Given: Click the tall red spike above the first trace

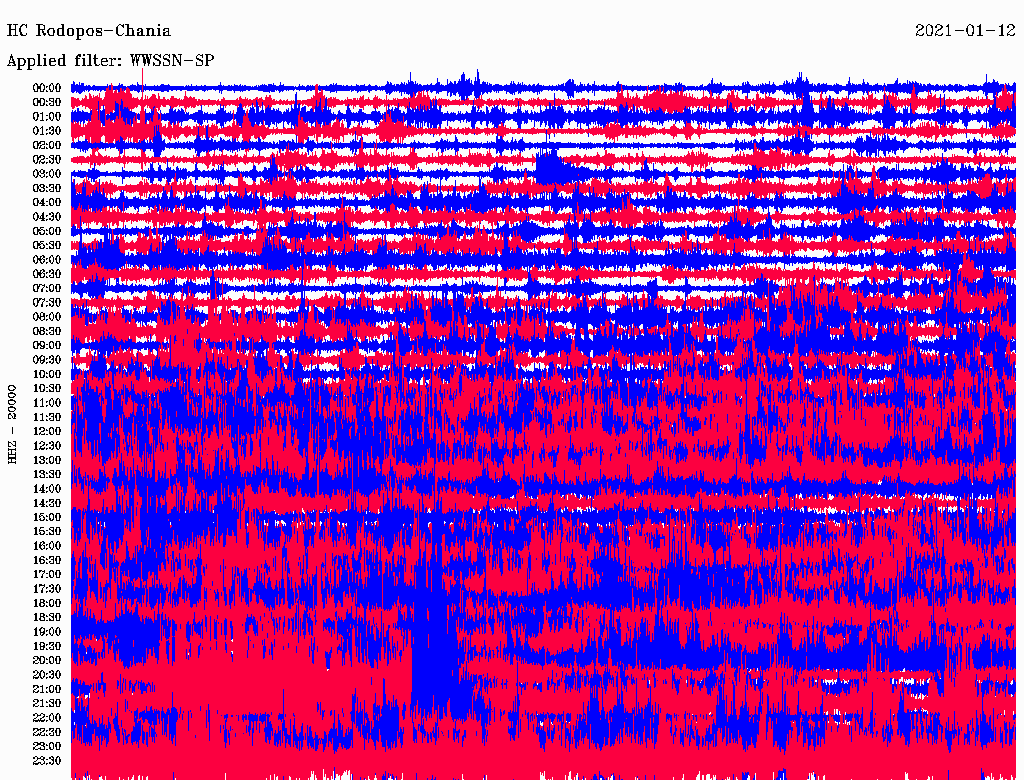Looking at the screenshot, I should pyautogui.click(x=143, y=76).
